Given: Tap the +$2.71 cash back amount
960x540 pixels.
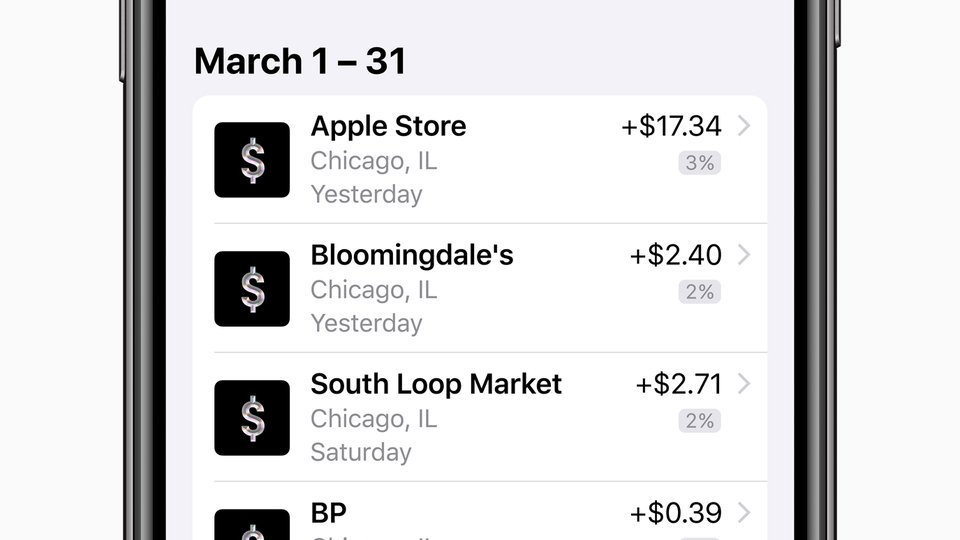Looking at the screenshot, I should [x=678, y=384].
